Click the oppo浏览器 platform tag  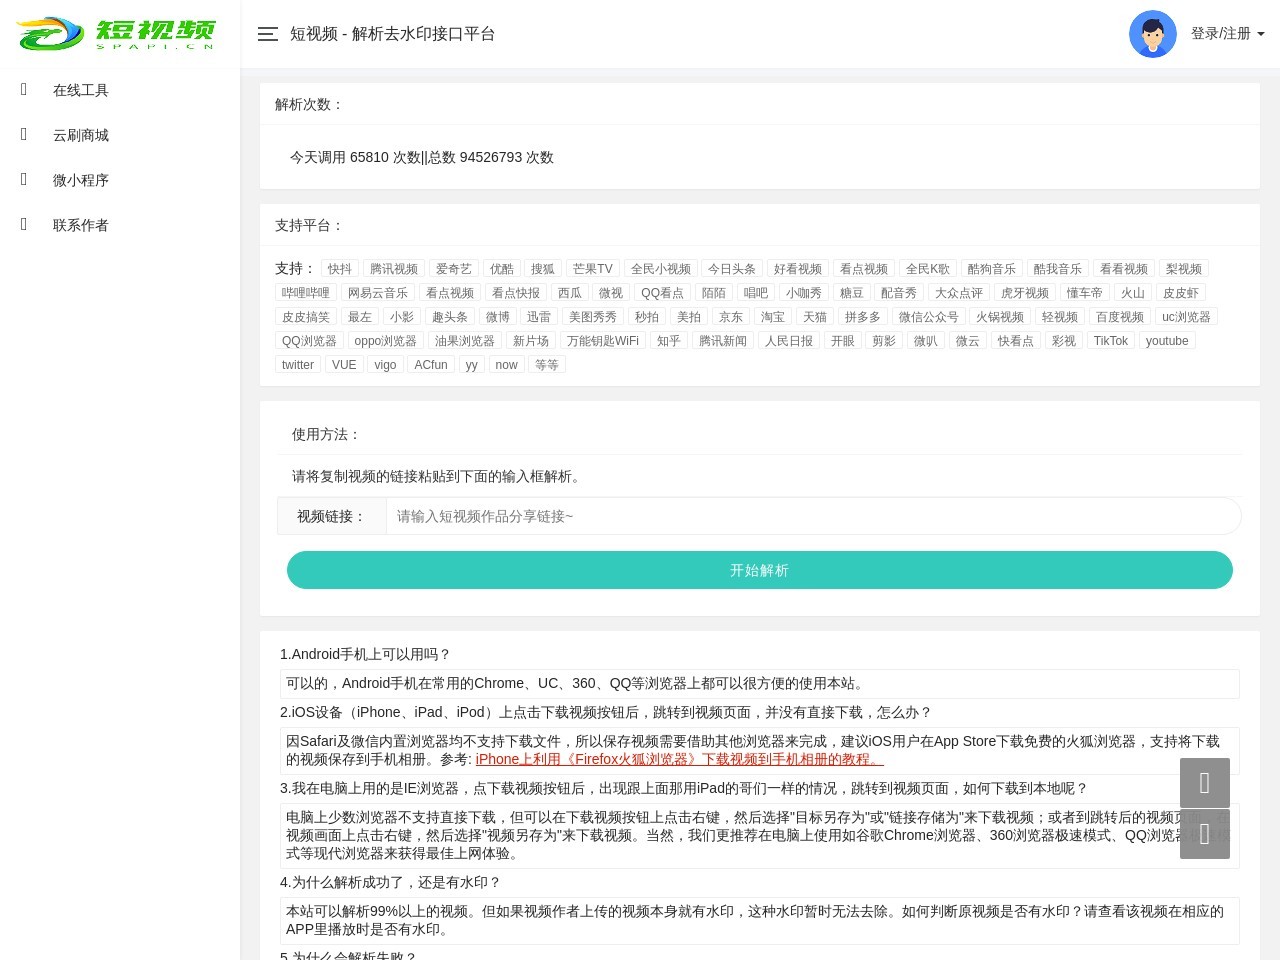[x=386, y=341]
